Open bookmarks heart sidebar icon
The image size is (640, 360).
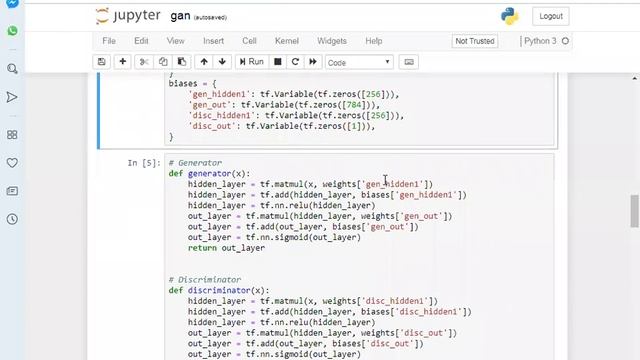[x=12, y=163]
